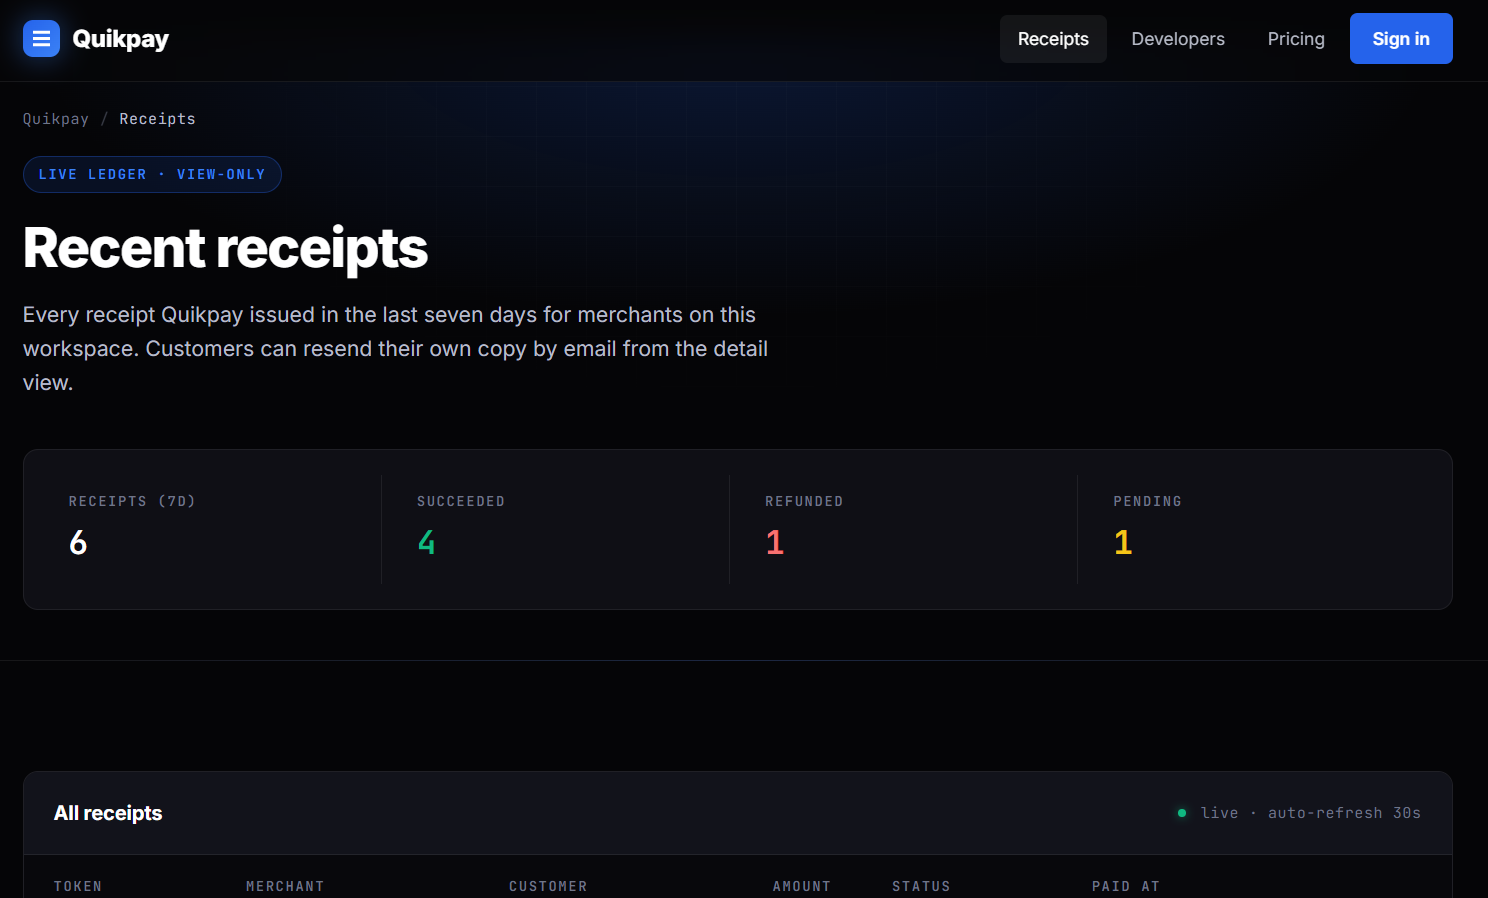Click the Quikpay logo icon
Screen dimensions: 1488x898
[41, 39]
